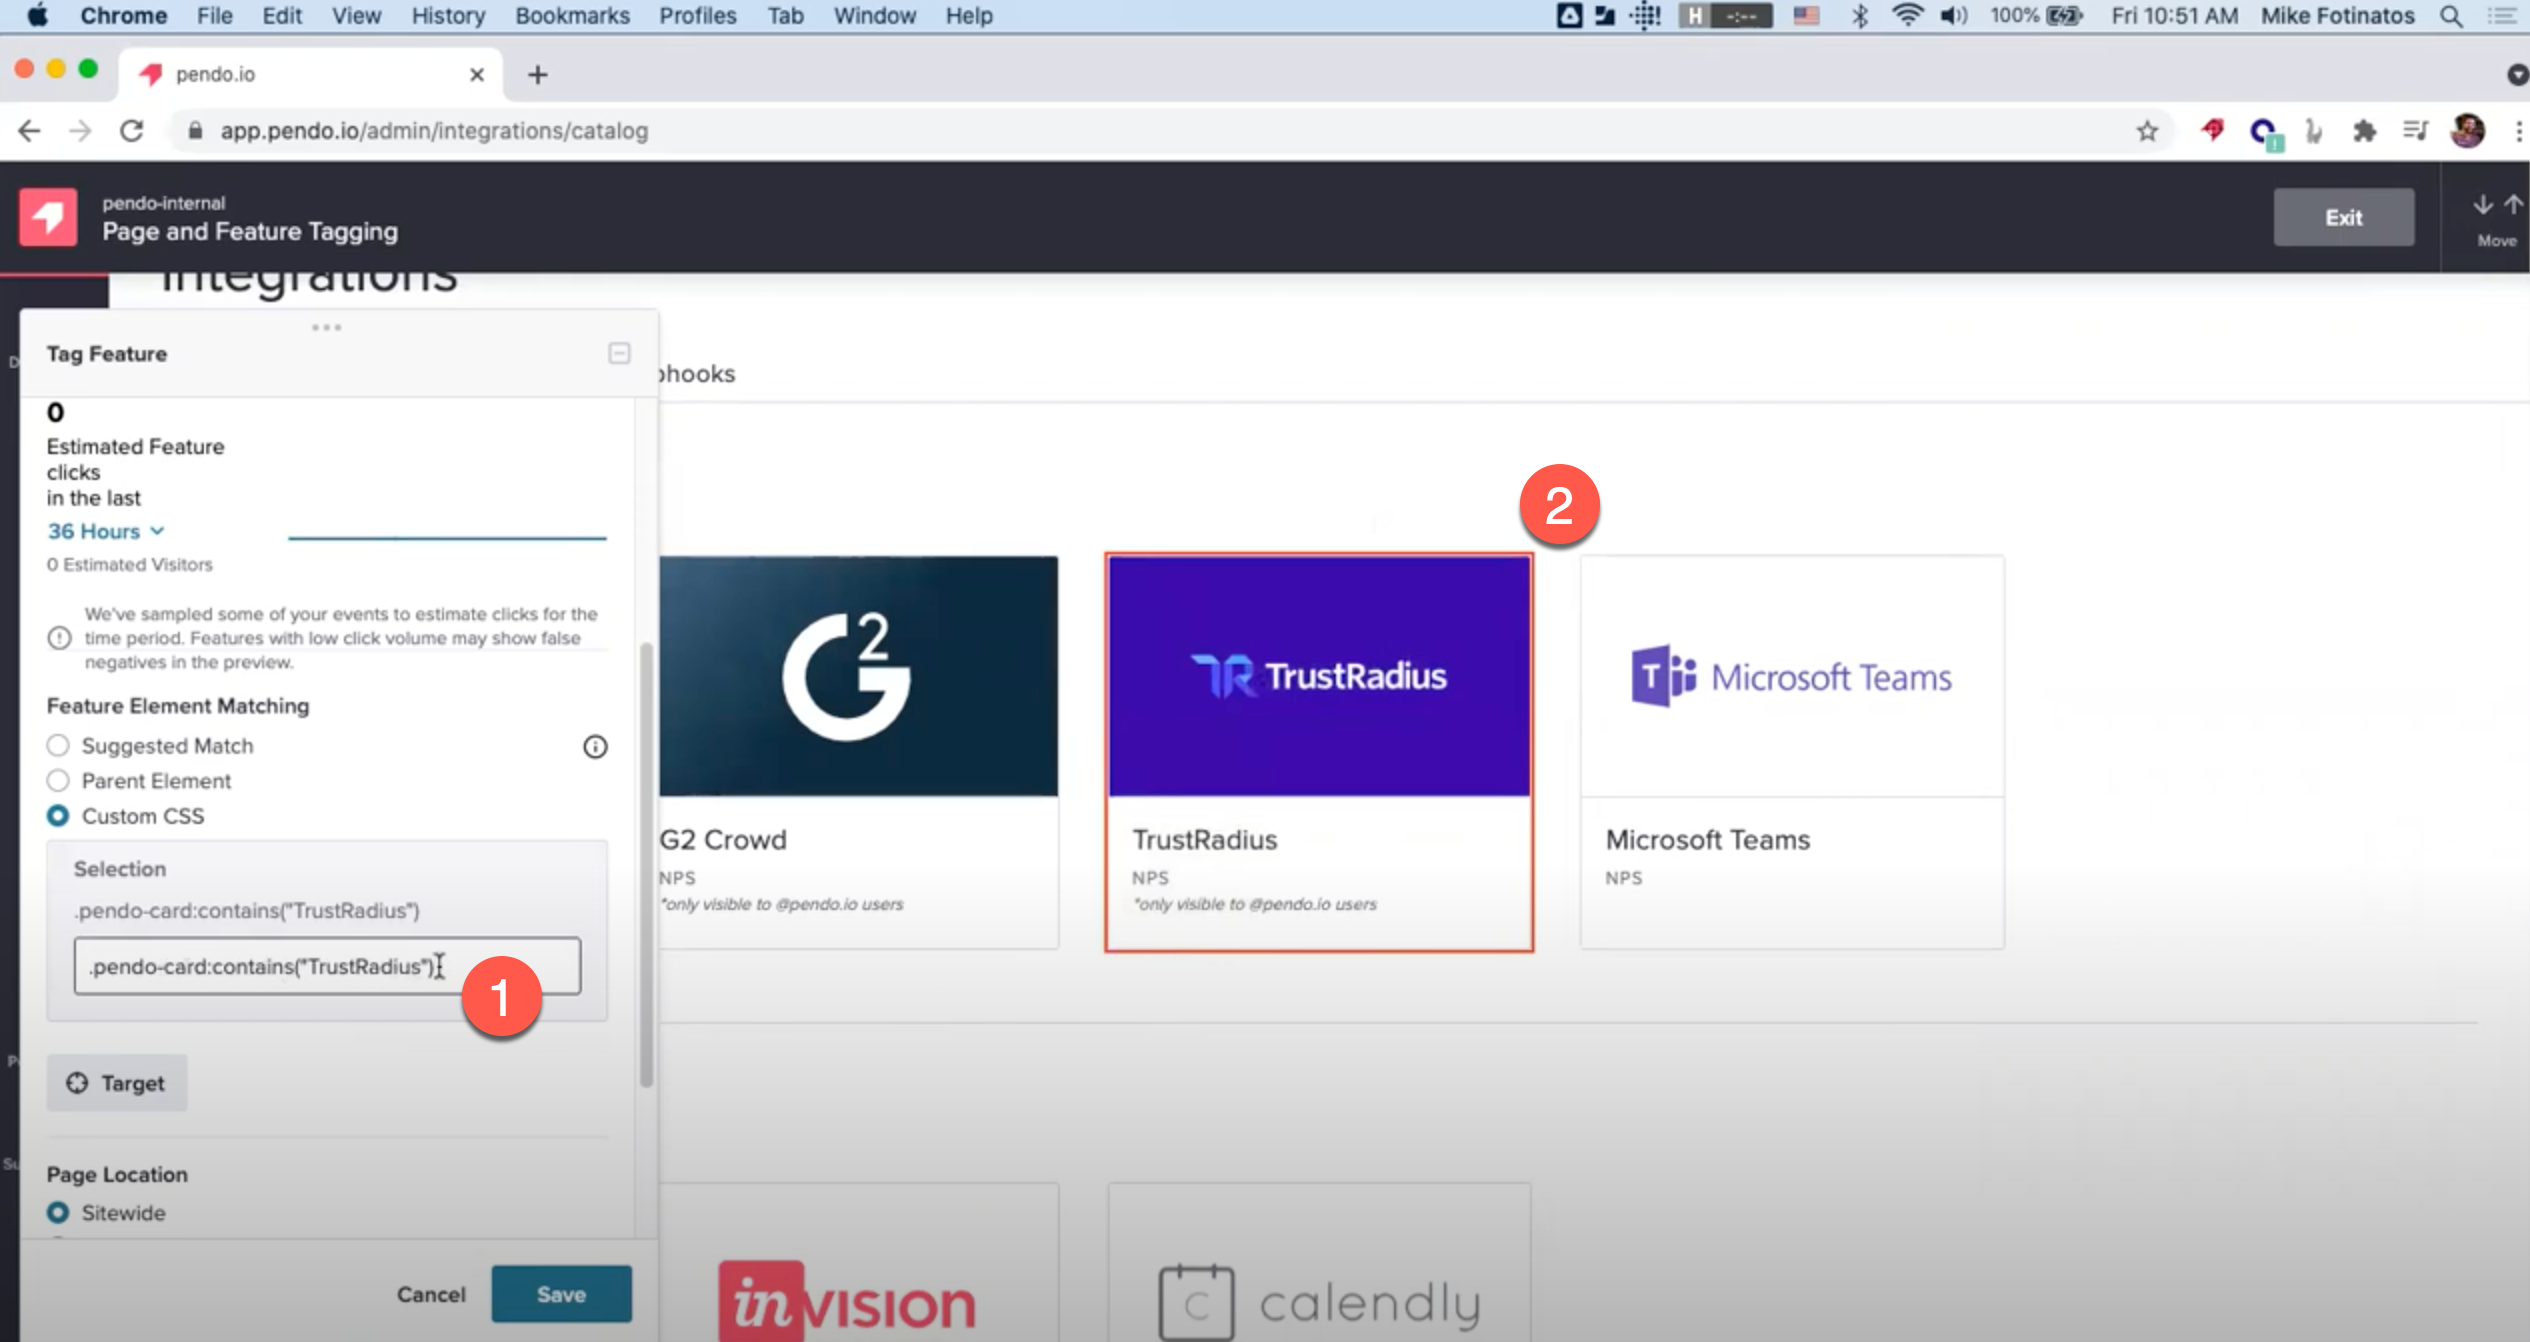This screenshot has width=2530, height=1342.
Task: Select the InVision integration card
Action: coord(858,1264)
